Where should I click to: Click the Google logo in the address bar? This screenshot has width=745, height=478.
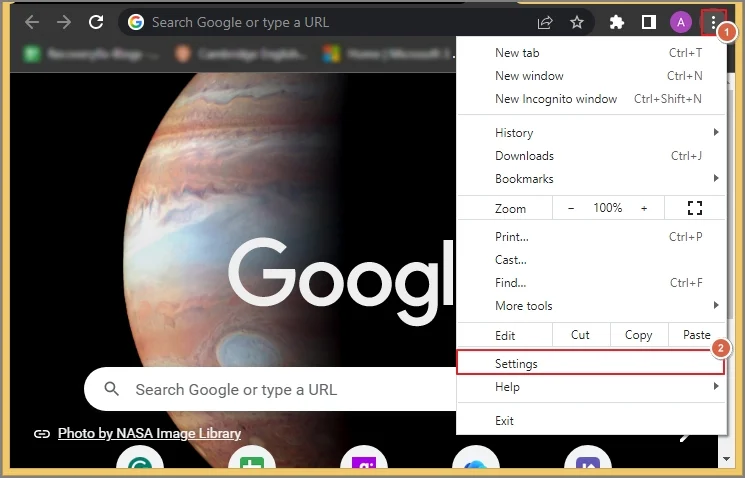[x=136, y=22]
